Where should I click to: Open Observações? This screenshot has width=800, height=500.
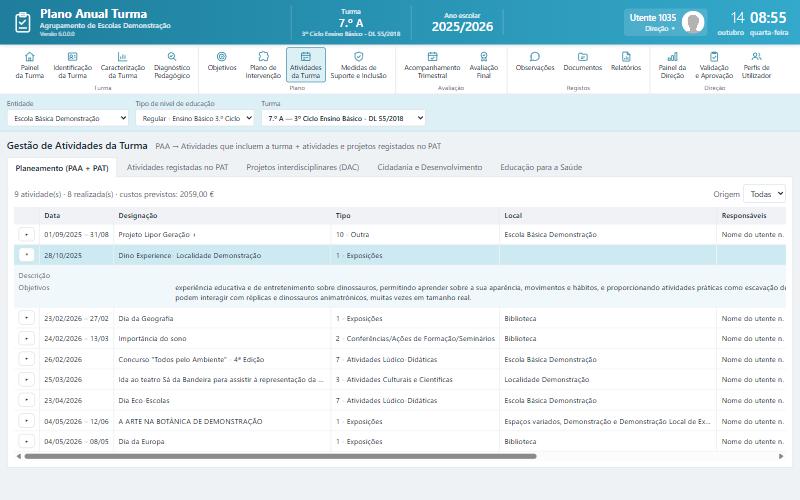coord(535,61)
